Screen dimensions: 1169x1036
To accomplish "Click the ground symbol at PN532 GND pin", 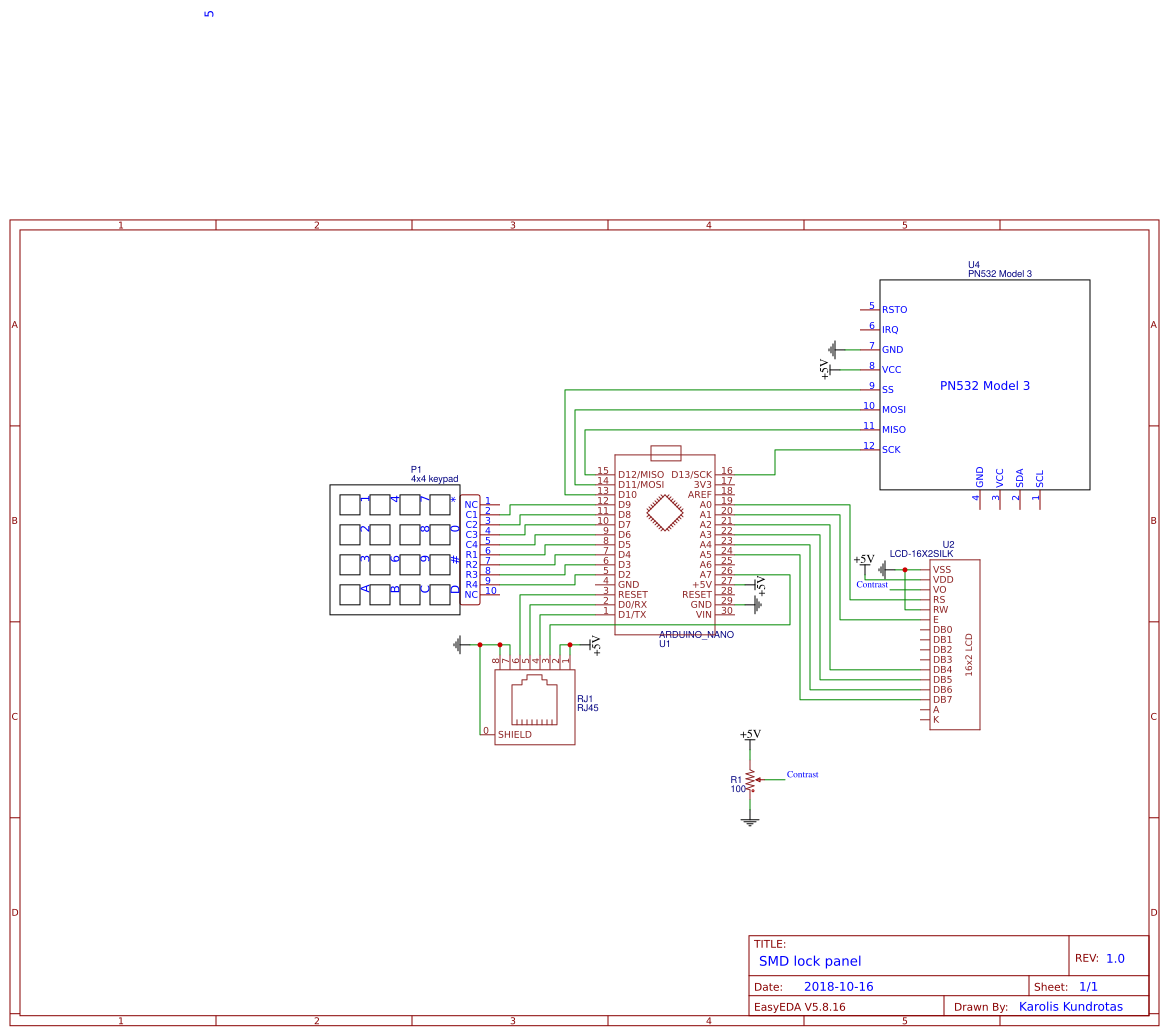I will tap(836, 349).
